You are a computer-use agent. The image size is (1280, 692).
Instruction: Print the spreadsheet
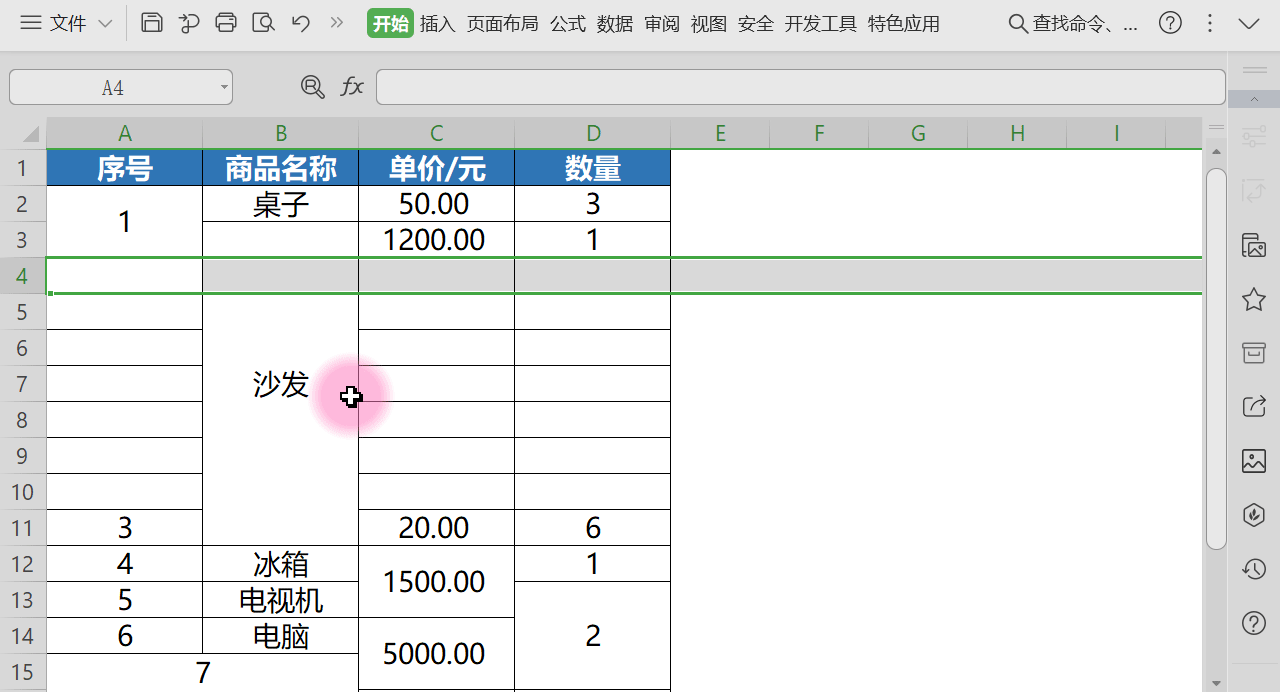coord(226,22)
